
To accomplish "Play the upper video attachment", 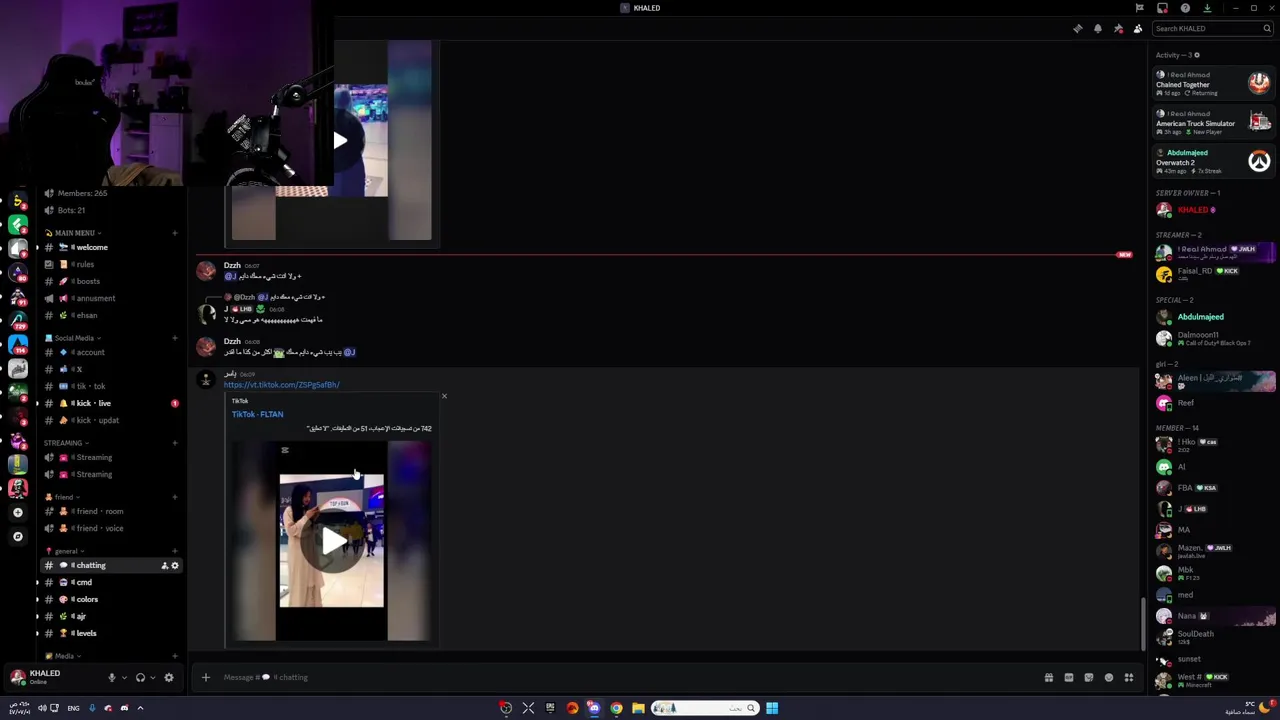I will 340,141.
